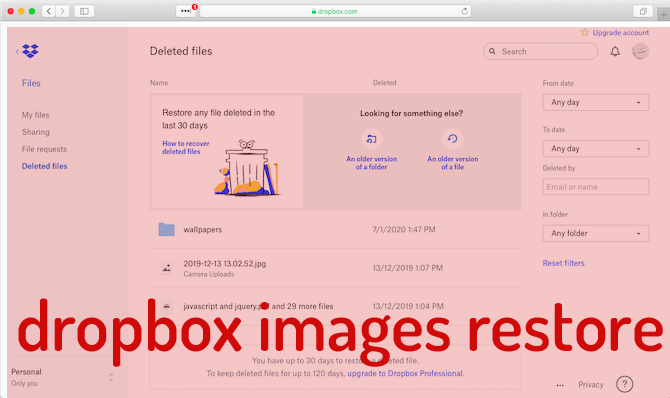Open the account avatar menu

point(640,51)
